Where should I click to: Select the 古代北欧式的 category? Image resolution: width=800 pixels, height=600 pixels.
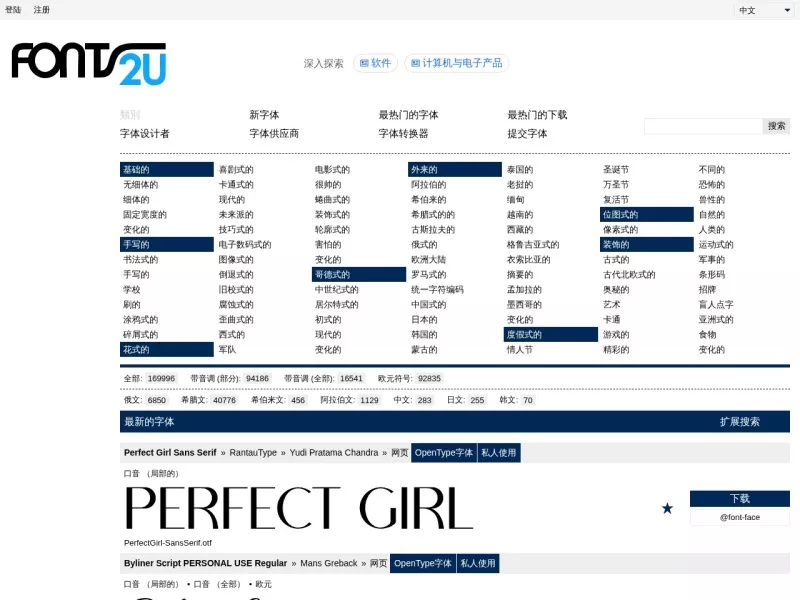[x=629, y=274]
